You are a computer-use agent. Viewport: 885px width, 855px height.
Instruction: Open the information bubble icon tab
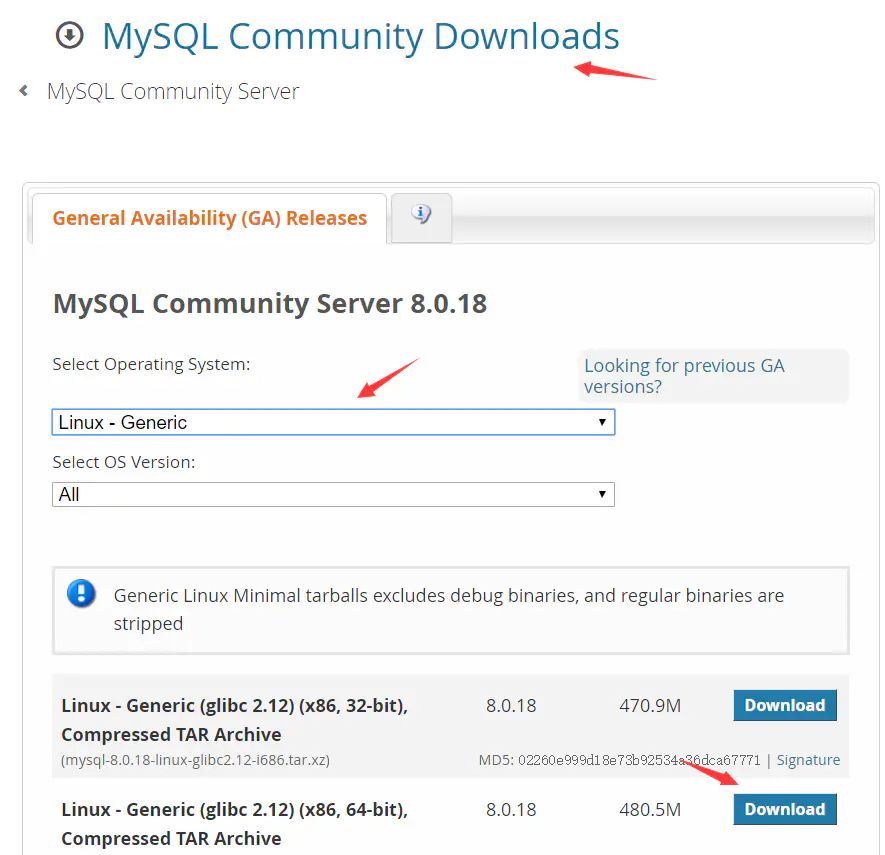[421, 214]
